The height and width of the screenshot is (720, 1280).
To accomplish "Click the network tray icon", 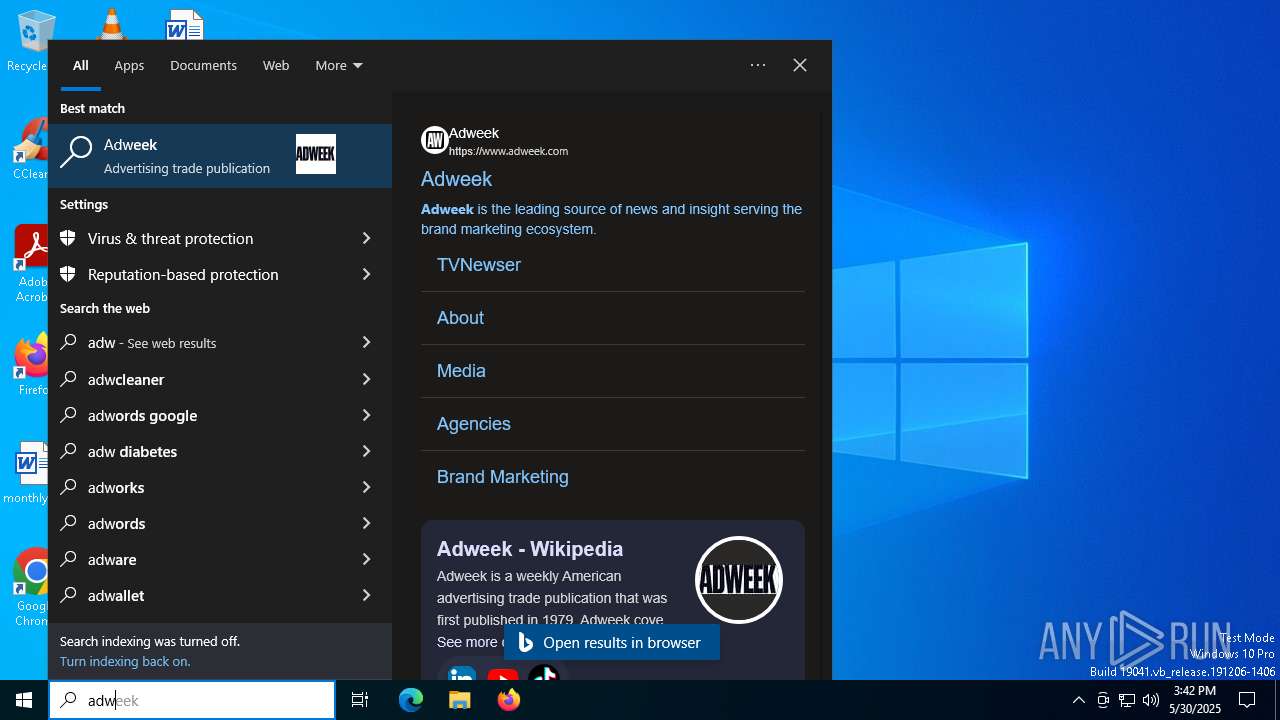I will (1127, 700).
